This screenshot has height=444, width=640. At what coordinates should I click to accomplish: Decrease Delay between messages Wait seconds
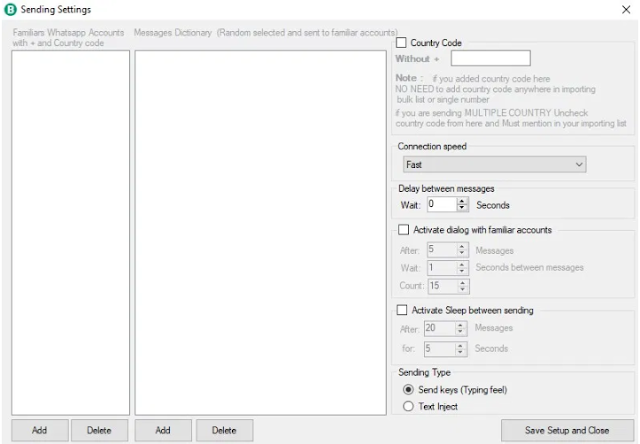(462, 208)
